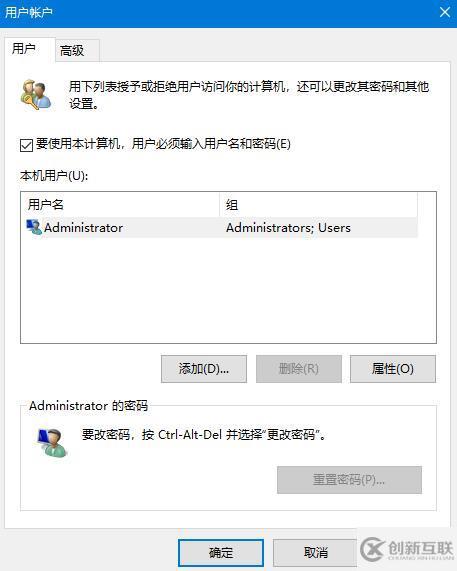Click the 重置密码(P)... button
This screenshot has height=571, width=457.
tap(349, 480)
